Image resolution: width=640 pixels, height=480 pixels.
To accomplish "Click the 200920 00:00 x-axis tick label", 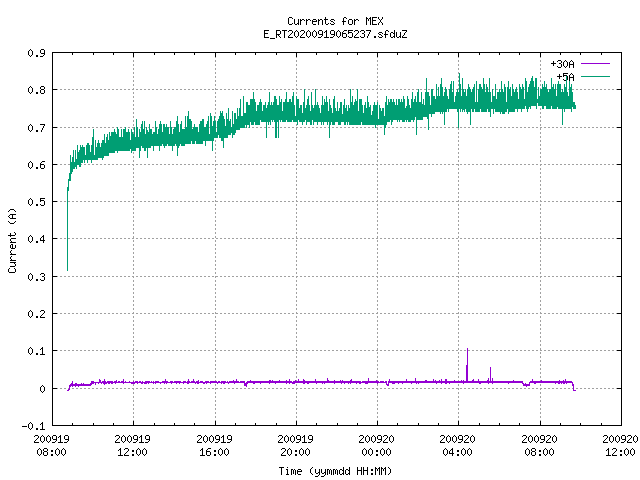I will coord(376,445).
